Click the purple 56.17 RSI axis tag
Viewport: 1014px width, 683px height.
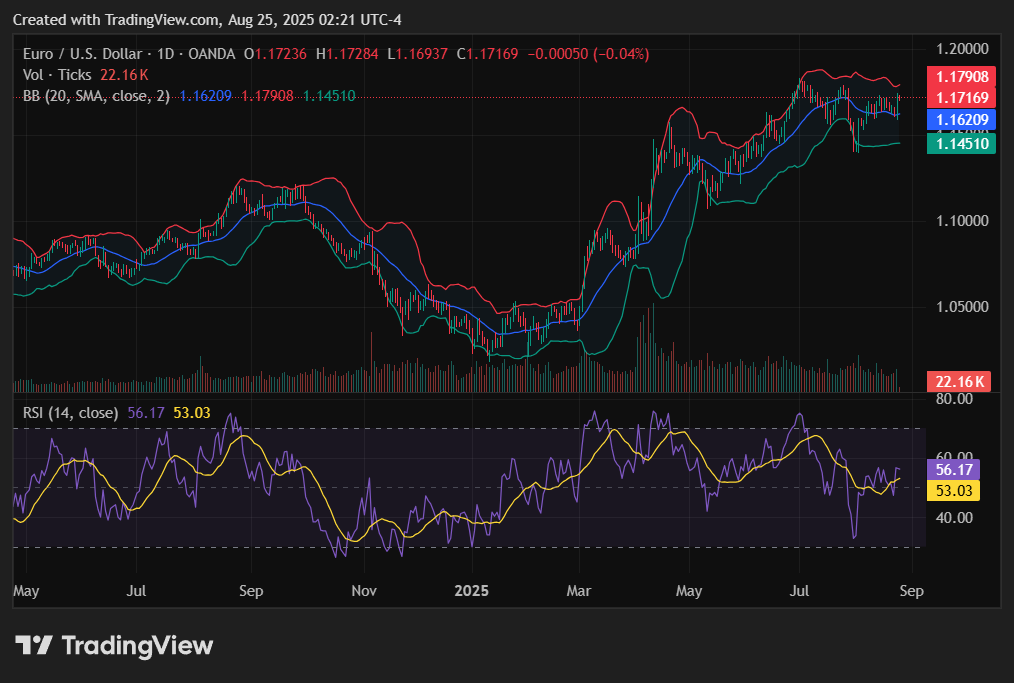click(954, 470)
